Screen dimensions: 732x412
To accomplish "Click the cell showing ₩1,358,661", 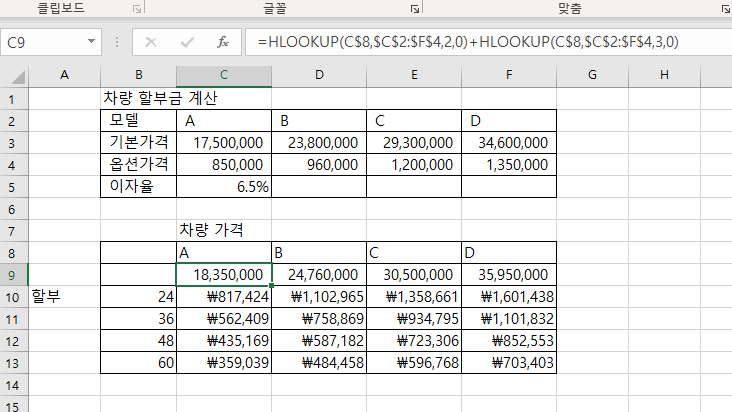I will [414, 297].
